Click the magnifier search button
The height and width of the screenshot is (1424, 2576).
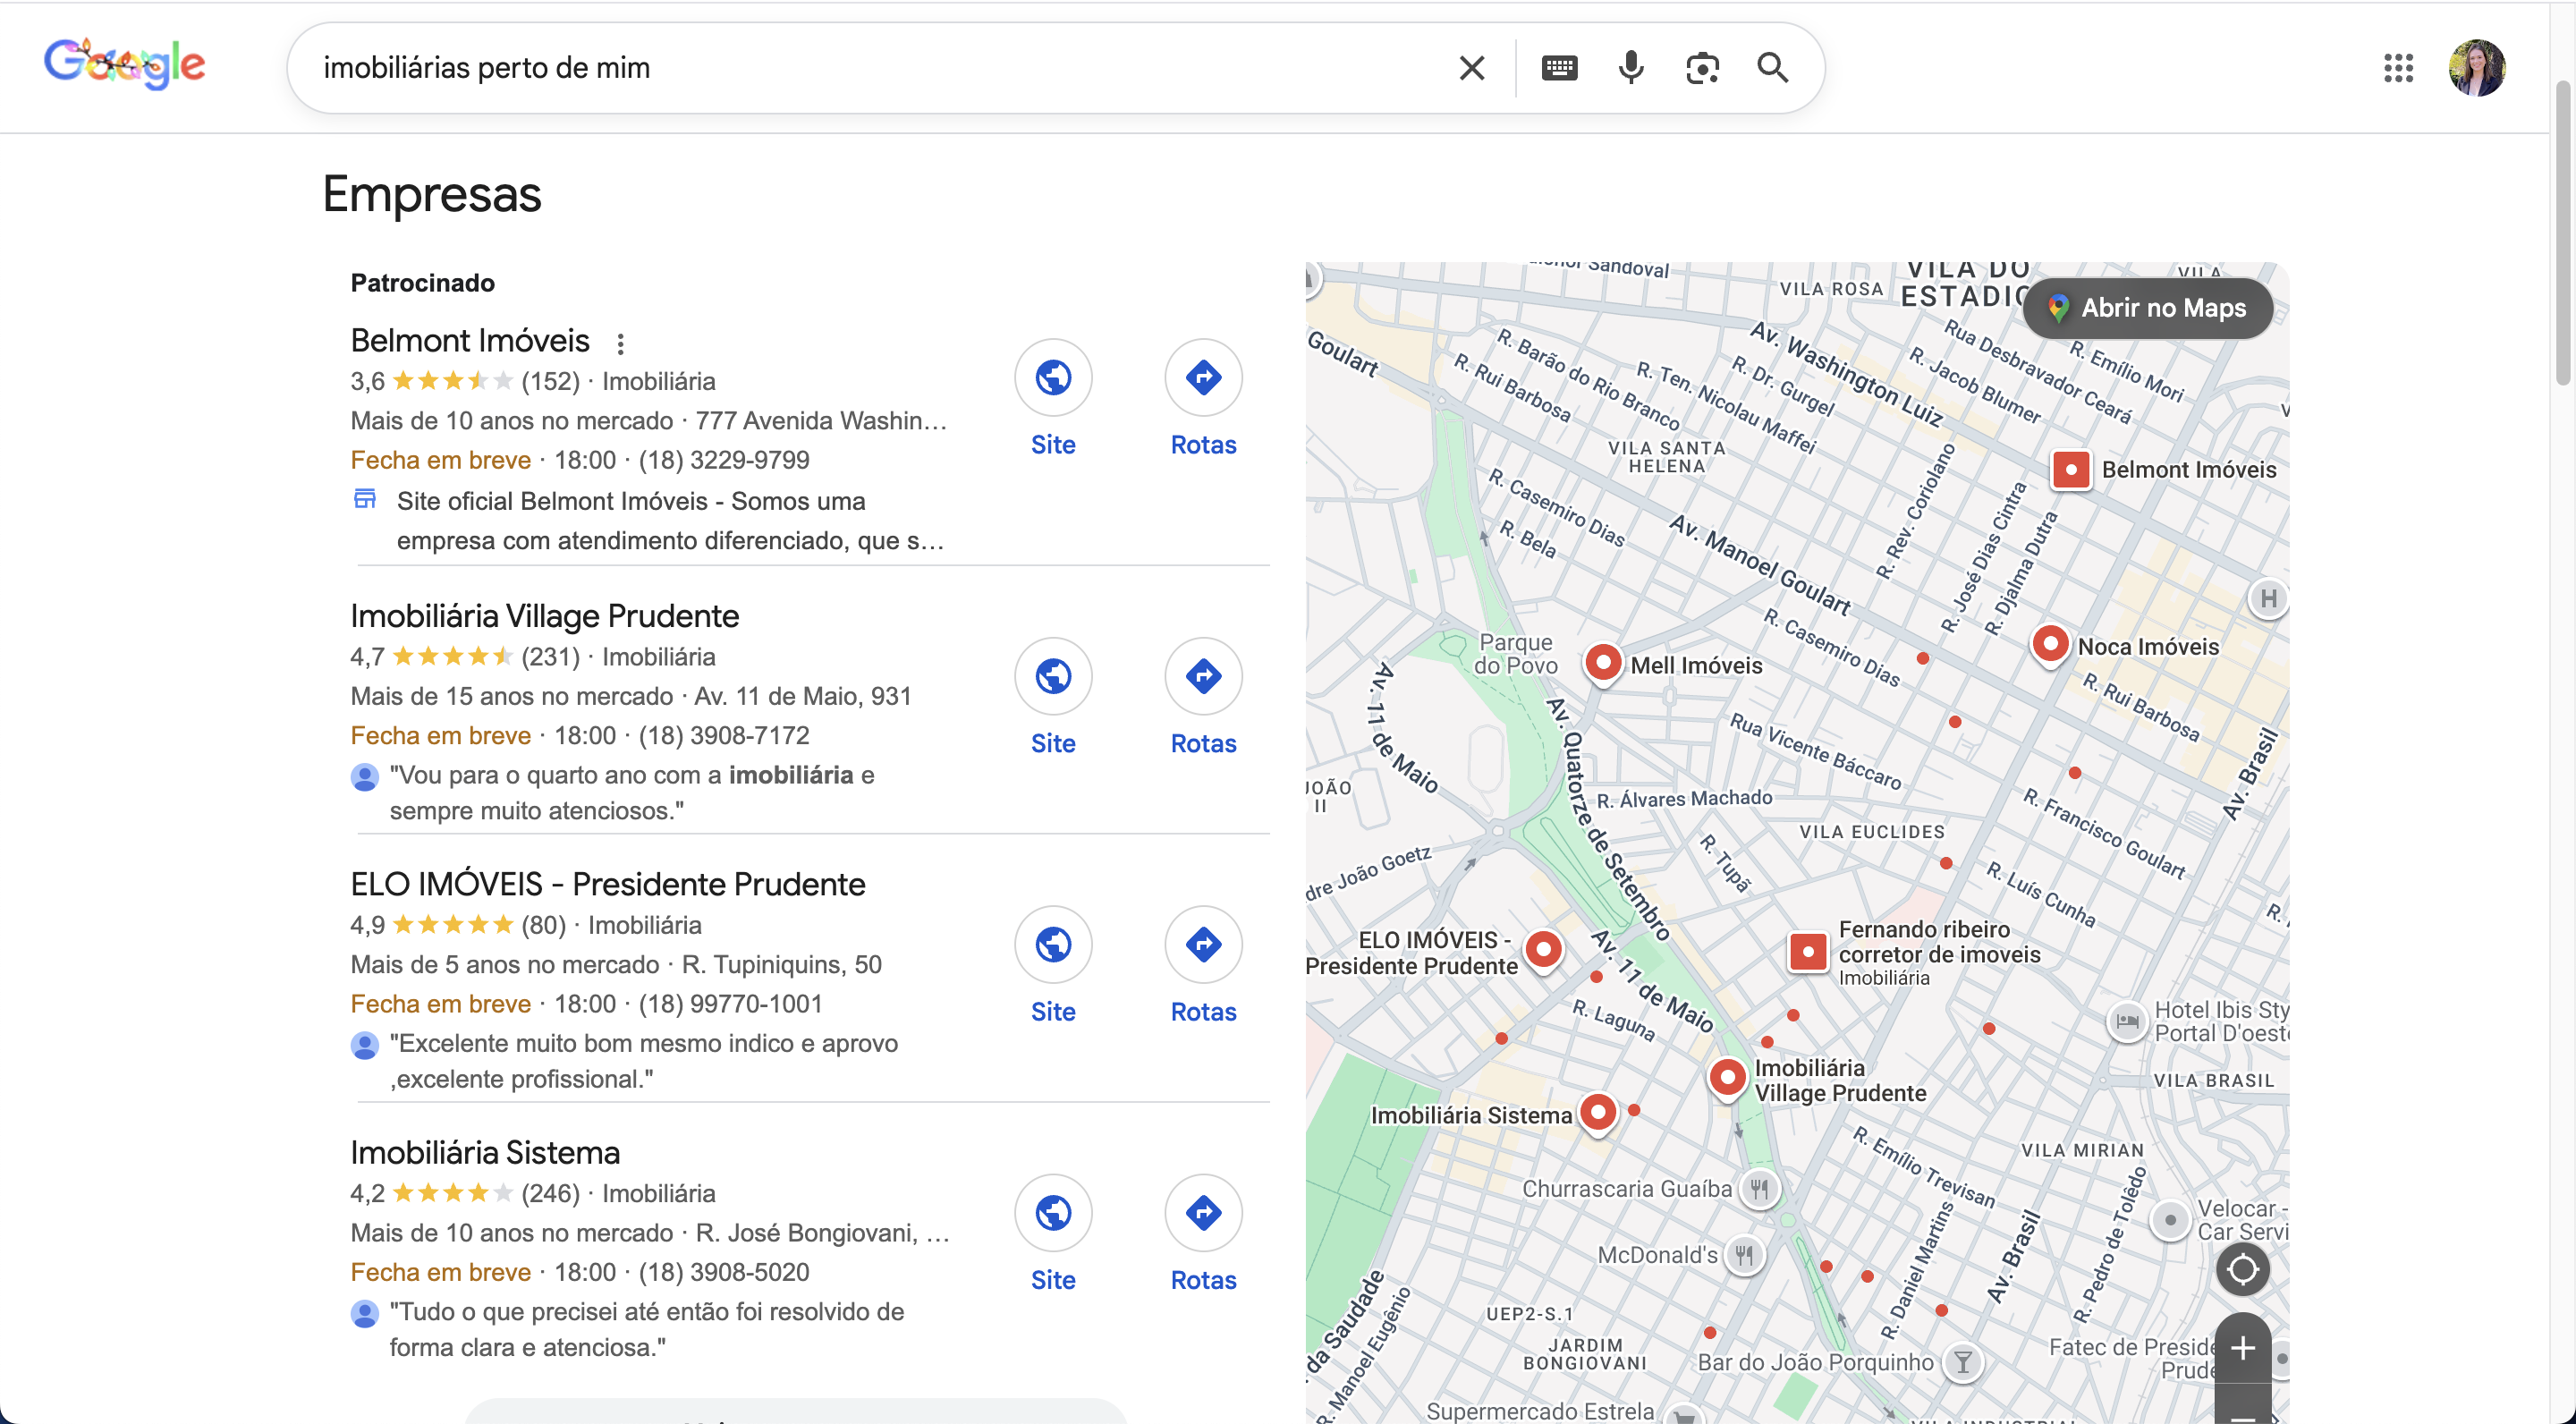1772,68
